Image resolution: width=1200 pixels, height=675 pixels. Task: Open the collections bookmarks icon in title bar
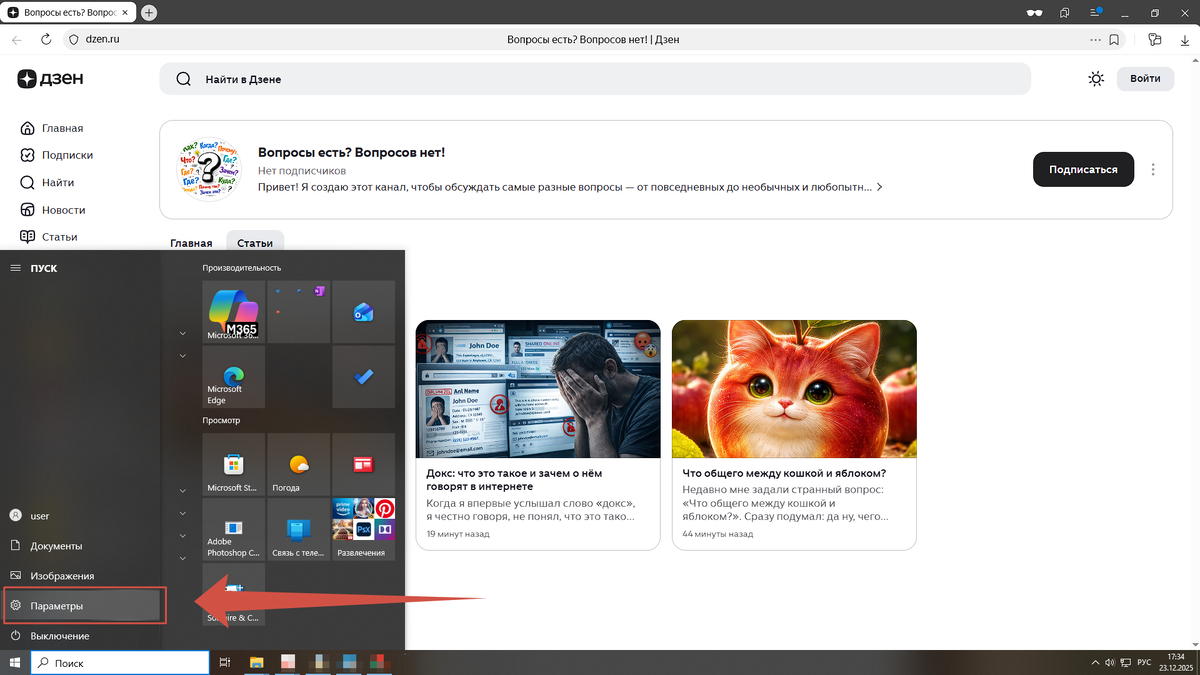1065,12
